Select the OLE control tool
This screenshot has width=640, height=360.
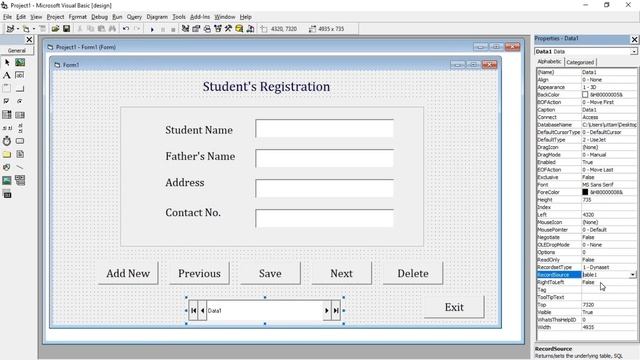click(7, 193)
